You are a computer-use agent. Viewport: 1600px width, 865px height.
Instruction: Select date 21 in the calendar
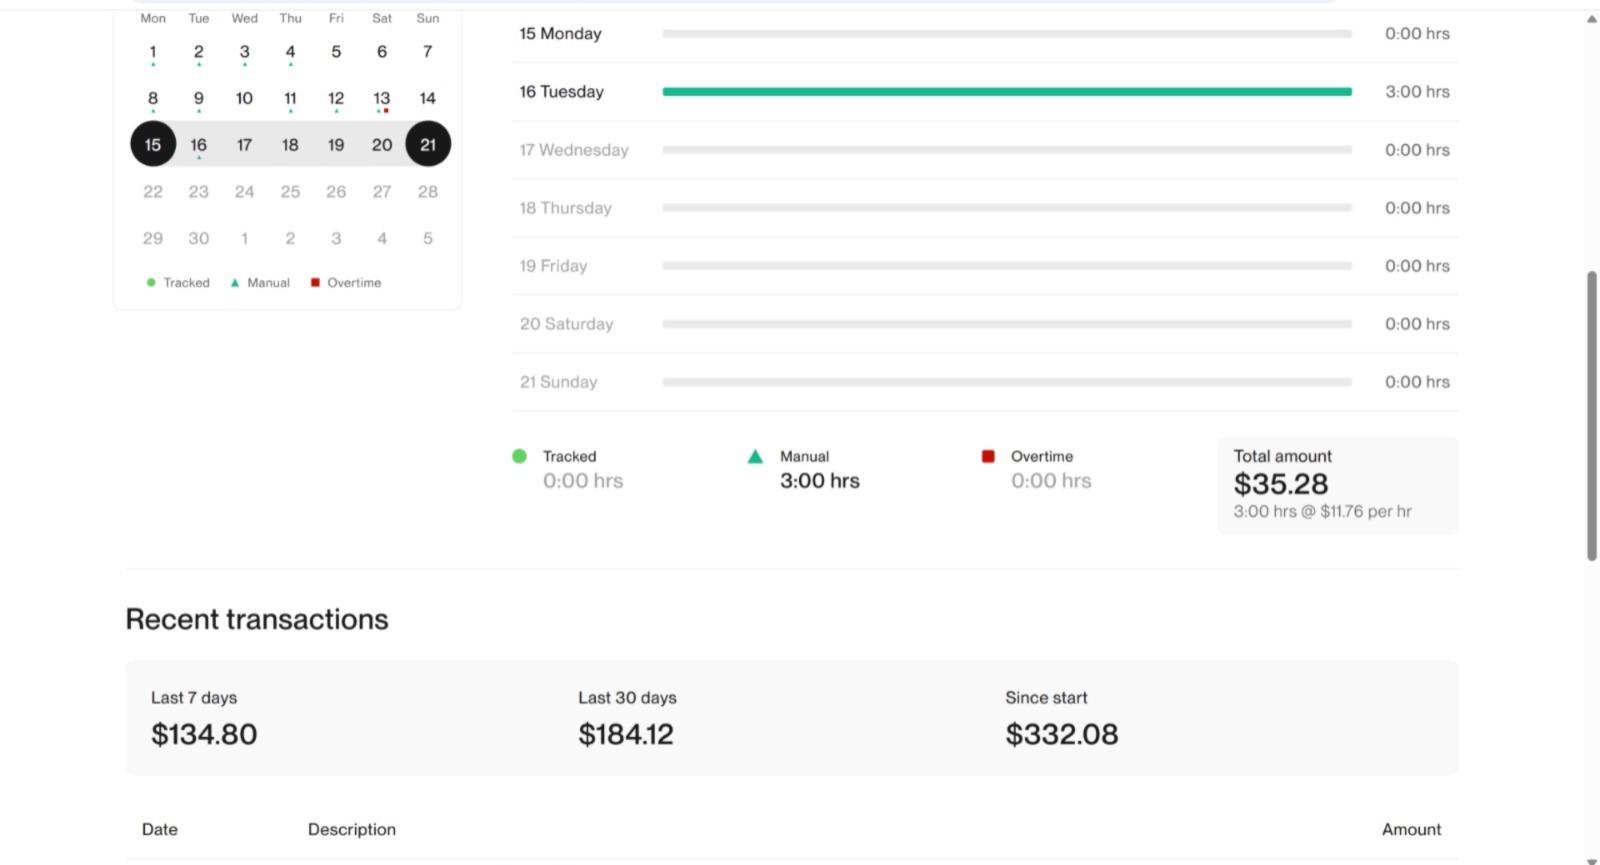428,145
